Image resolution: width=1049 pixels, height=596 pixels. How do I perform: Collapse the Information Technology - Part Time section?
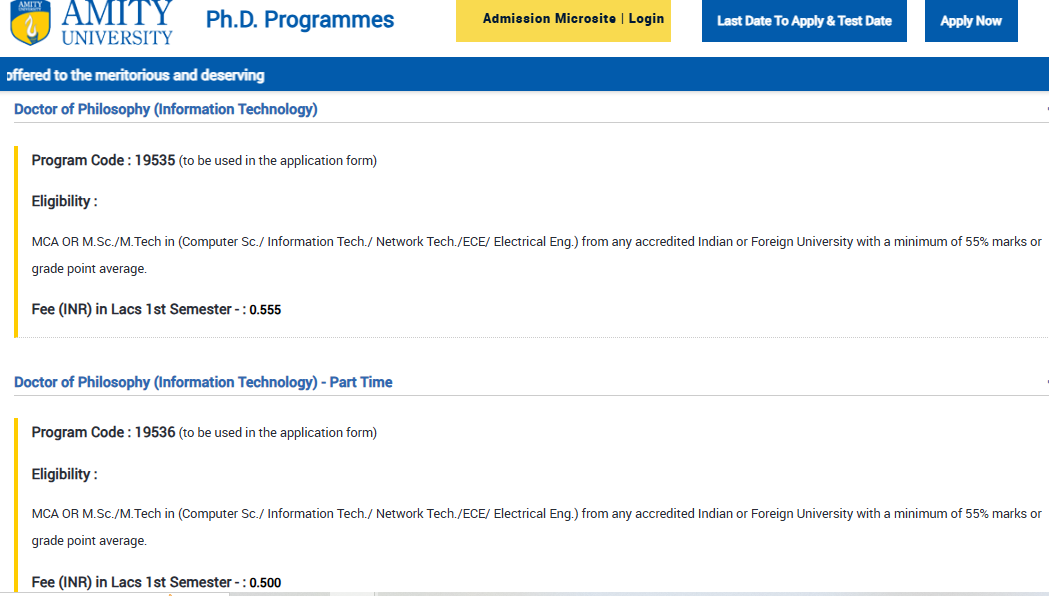[x=203, y=382]
